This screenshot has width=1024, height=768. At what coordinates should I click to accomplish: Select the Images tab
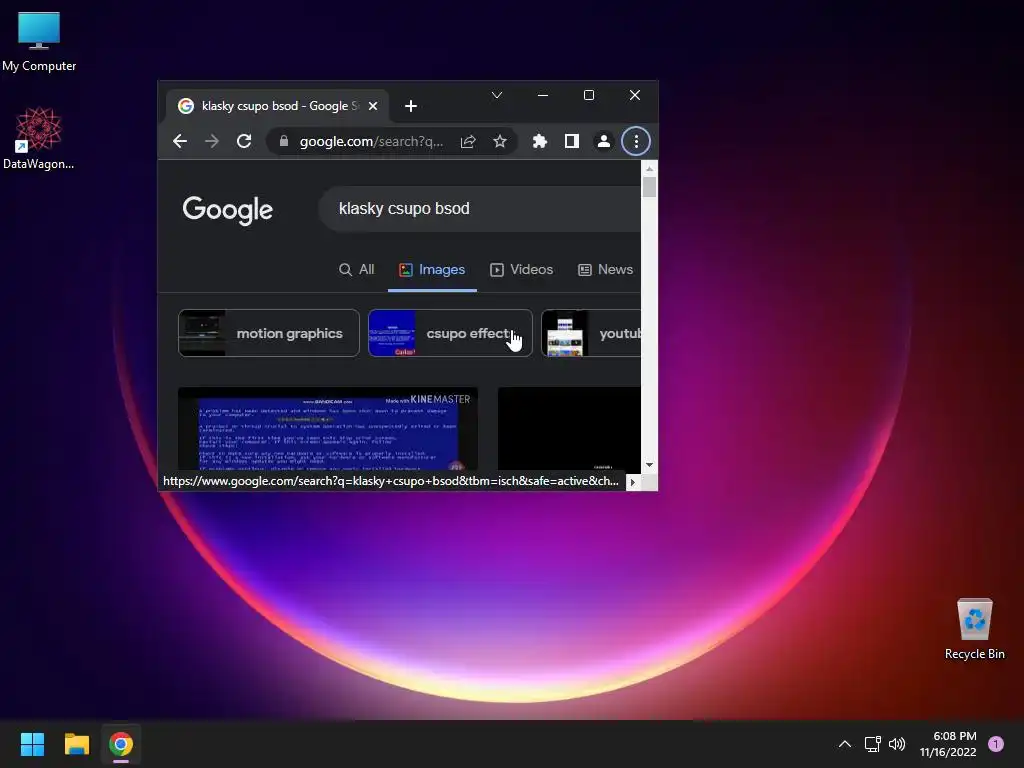click(432, 269)
